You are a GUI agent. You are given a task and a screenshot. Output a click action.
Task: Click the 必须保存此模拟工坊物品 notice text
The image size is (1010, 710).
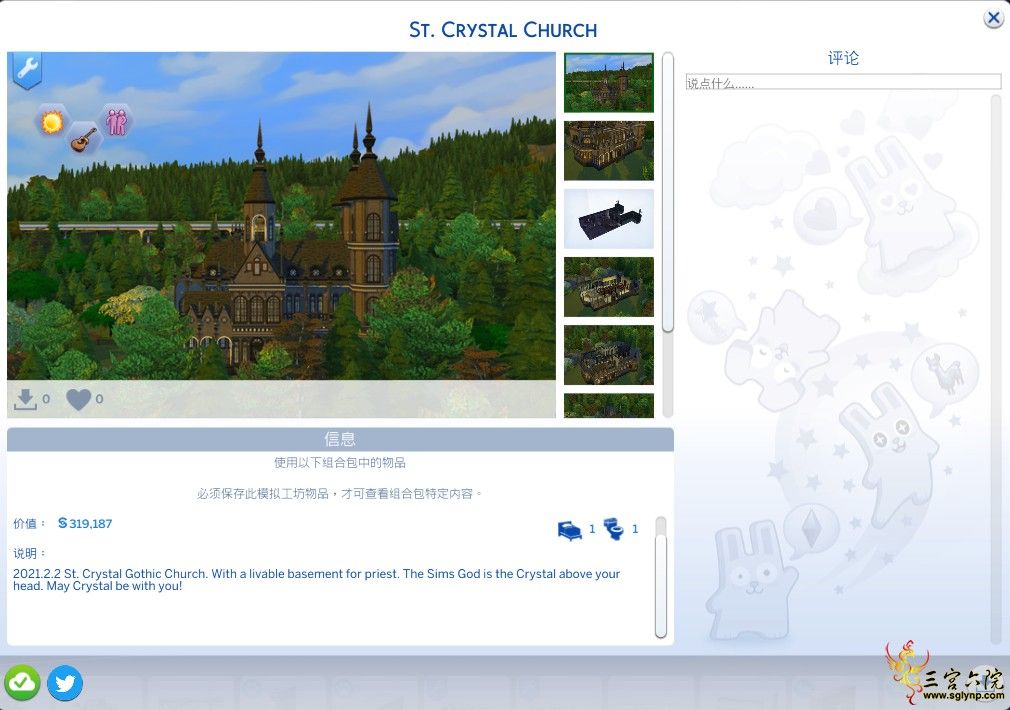(x=340, y=494)
